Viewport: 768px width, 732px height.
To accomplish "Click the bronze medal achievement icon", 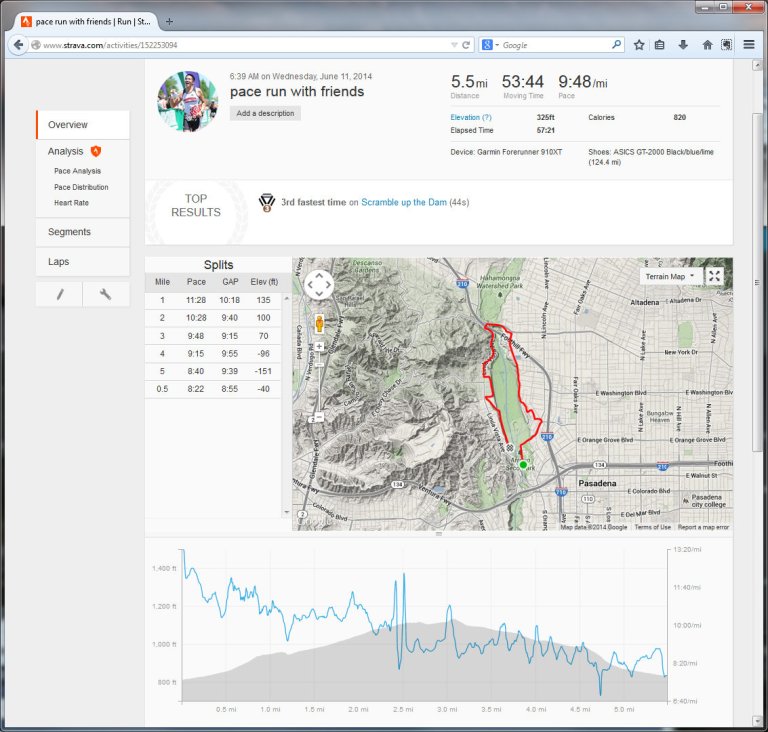I will click(x=267, y=202).
